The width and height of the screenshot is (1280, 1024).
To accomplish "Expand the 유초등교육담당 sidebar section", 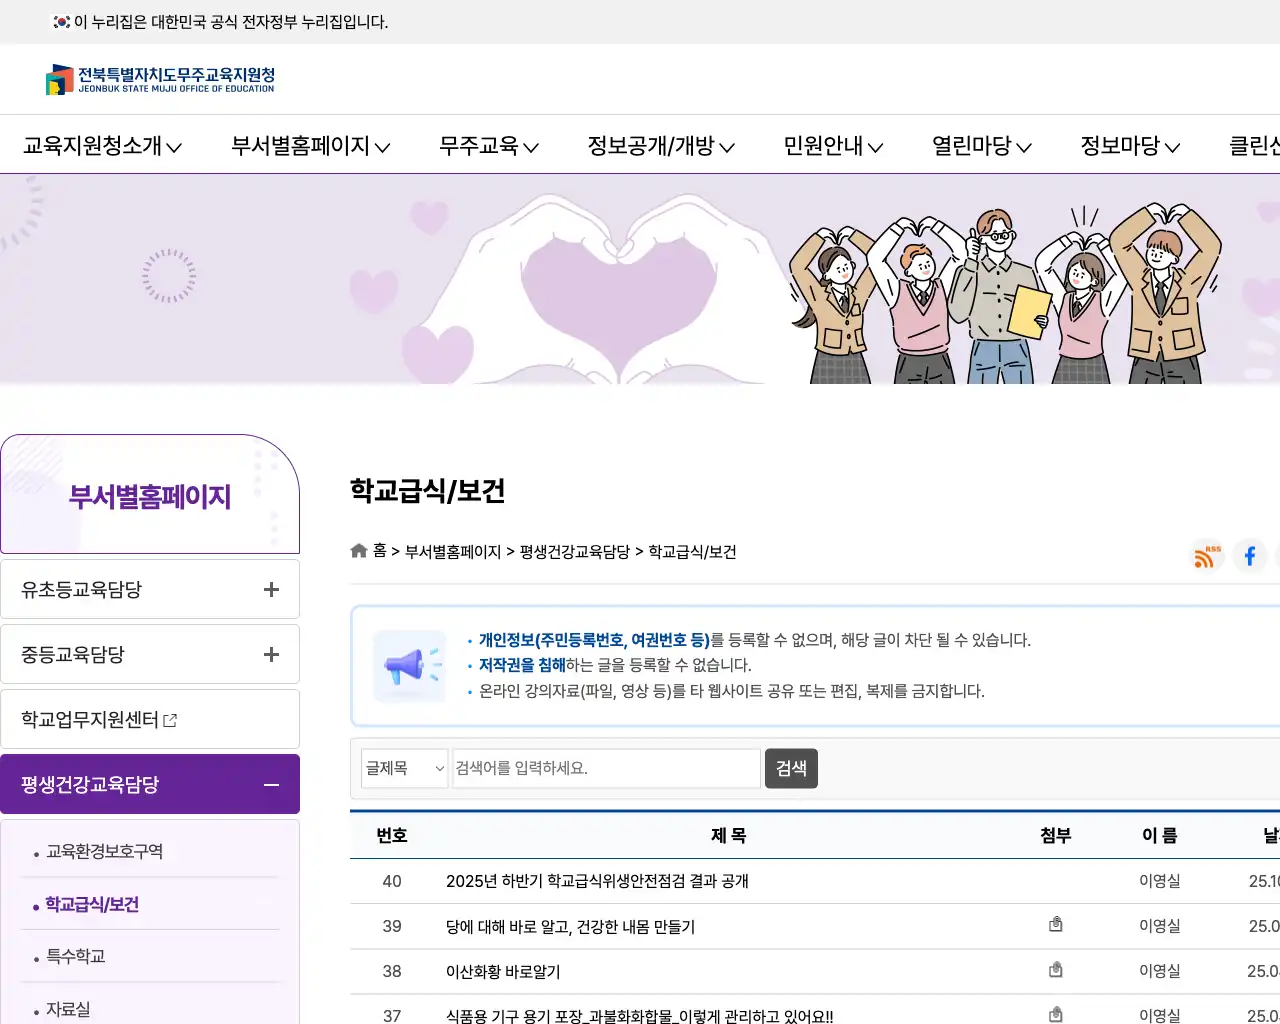I will [x=270, y=588].
